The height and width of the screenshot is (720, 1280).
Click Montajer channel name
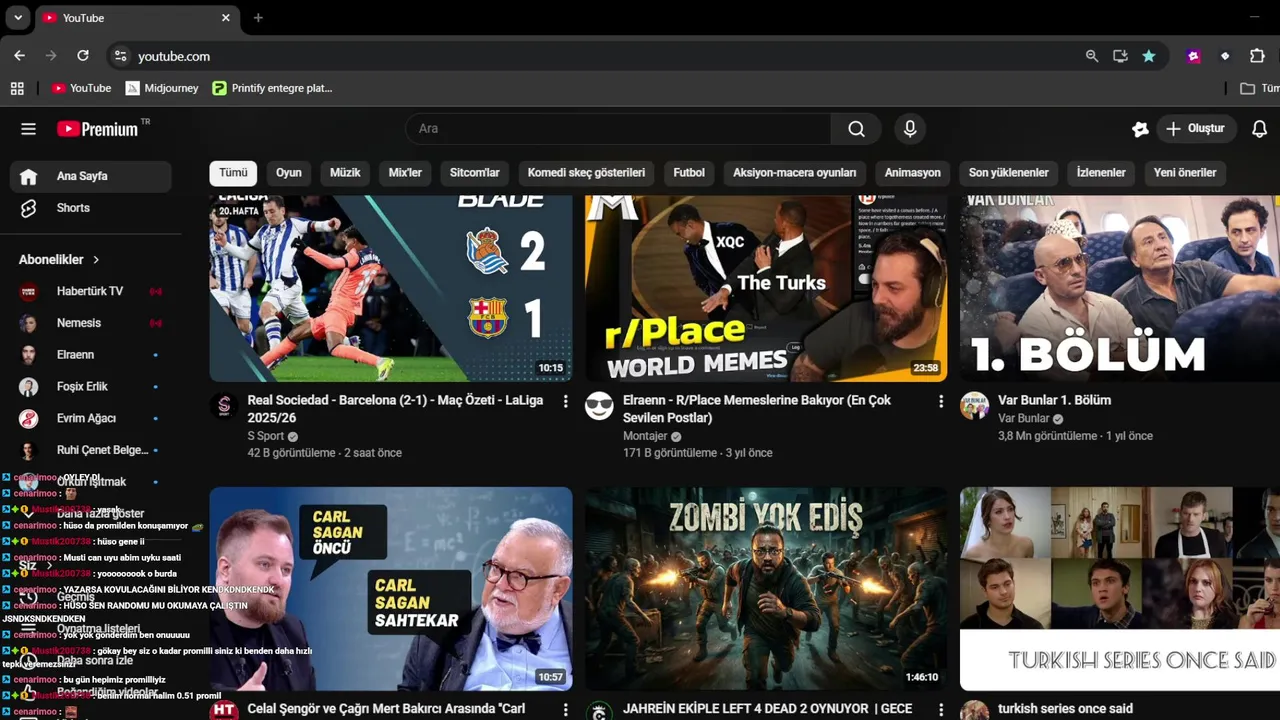coord(645,436)
